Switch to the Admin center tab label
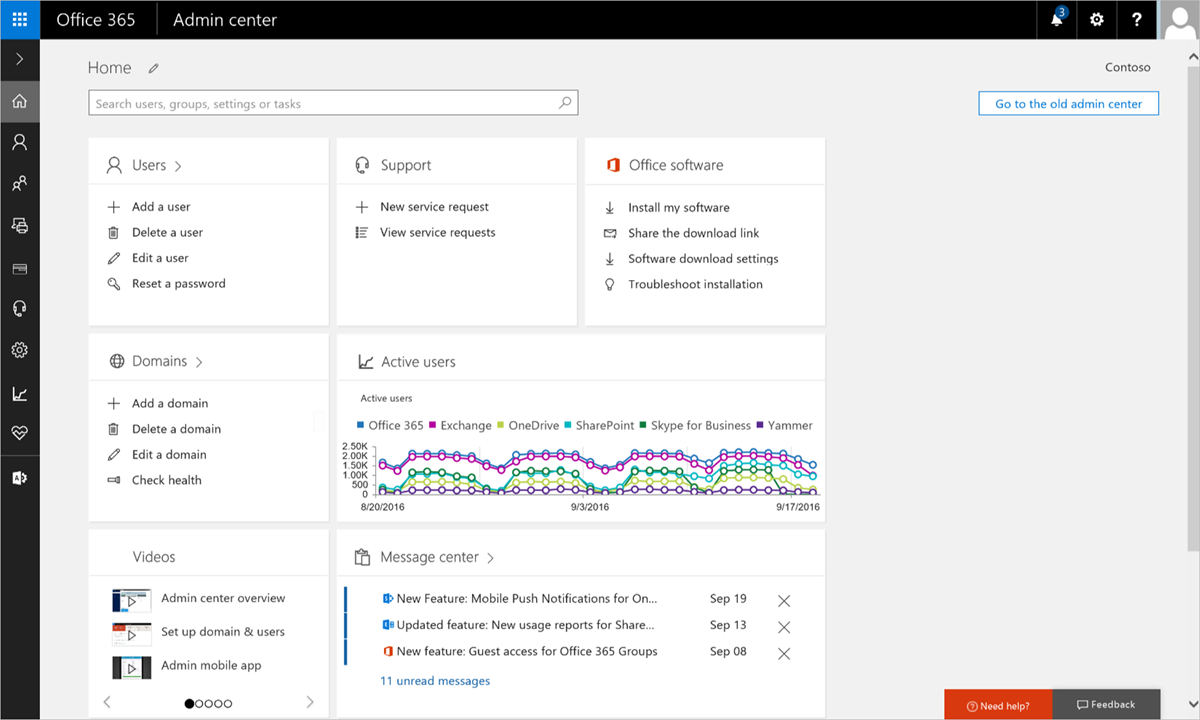Screen dimensions: 1200x720 pos(224,19)
